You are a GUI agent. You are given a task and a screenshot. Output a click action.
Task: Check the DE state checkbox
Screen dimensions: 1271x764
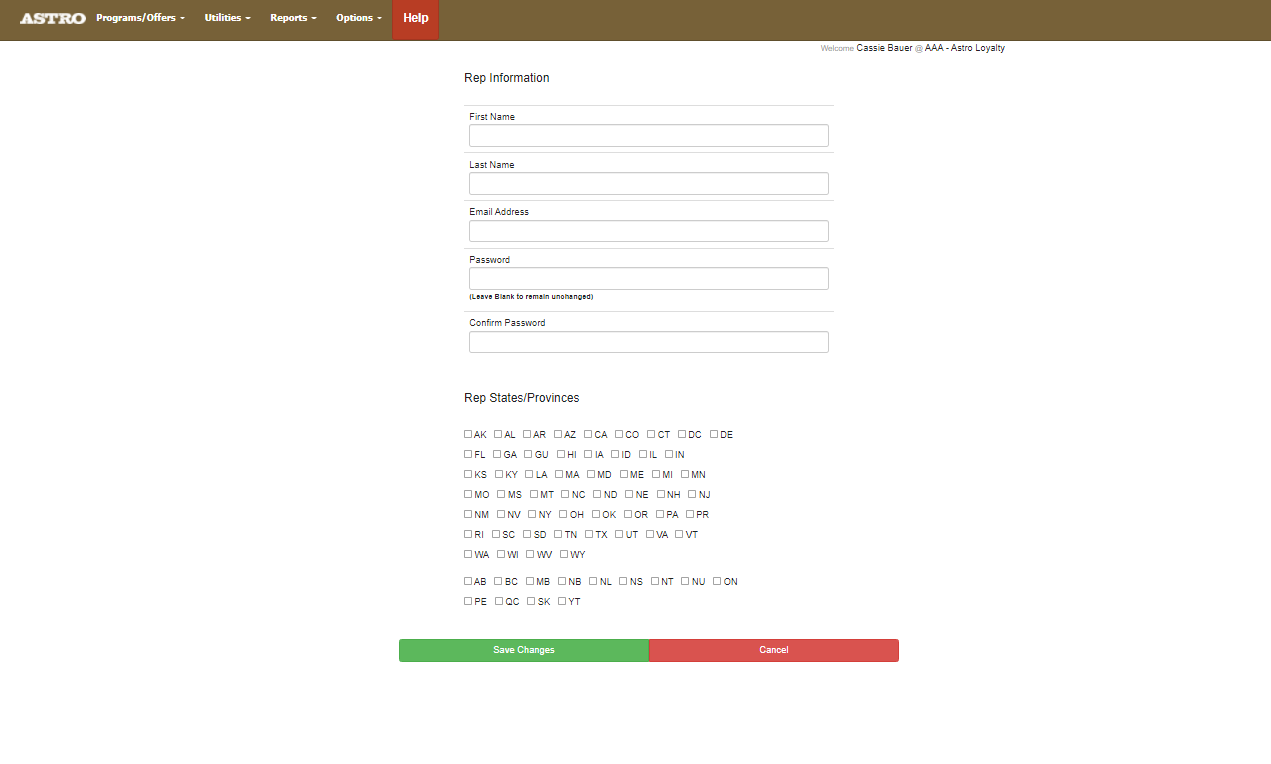tap(714, 434)
